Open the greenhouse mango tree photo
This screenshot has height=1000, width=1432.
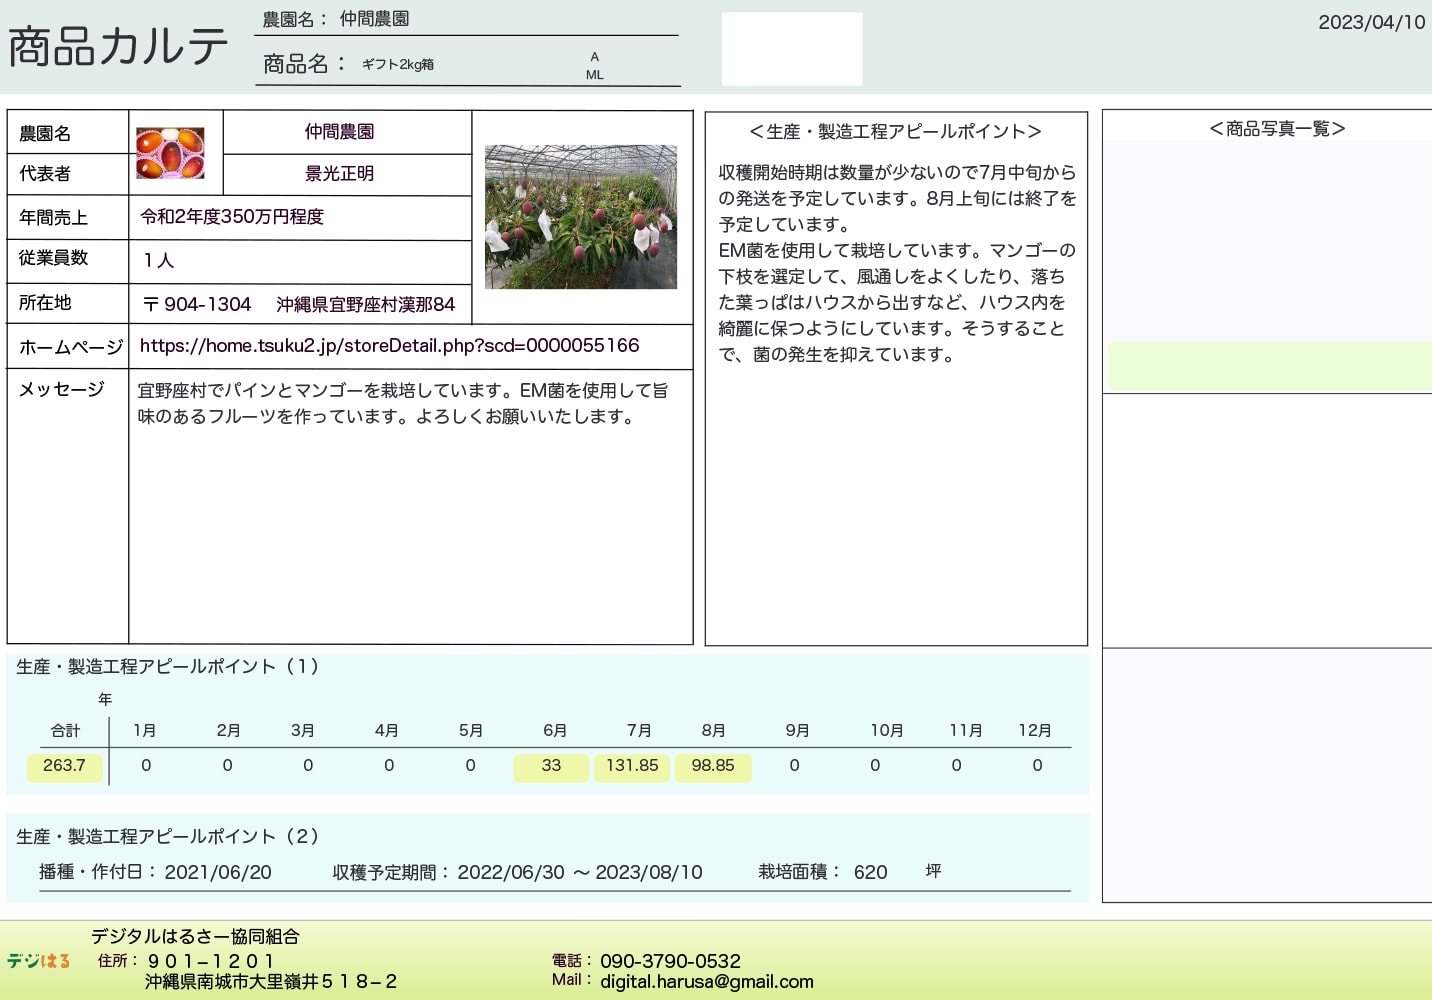[580, 217]
